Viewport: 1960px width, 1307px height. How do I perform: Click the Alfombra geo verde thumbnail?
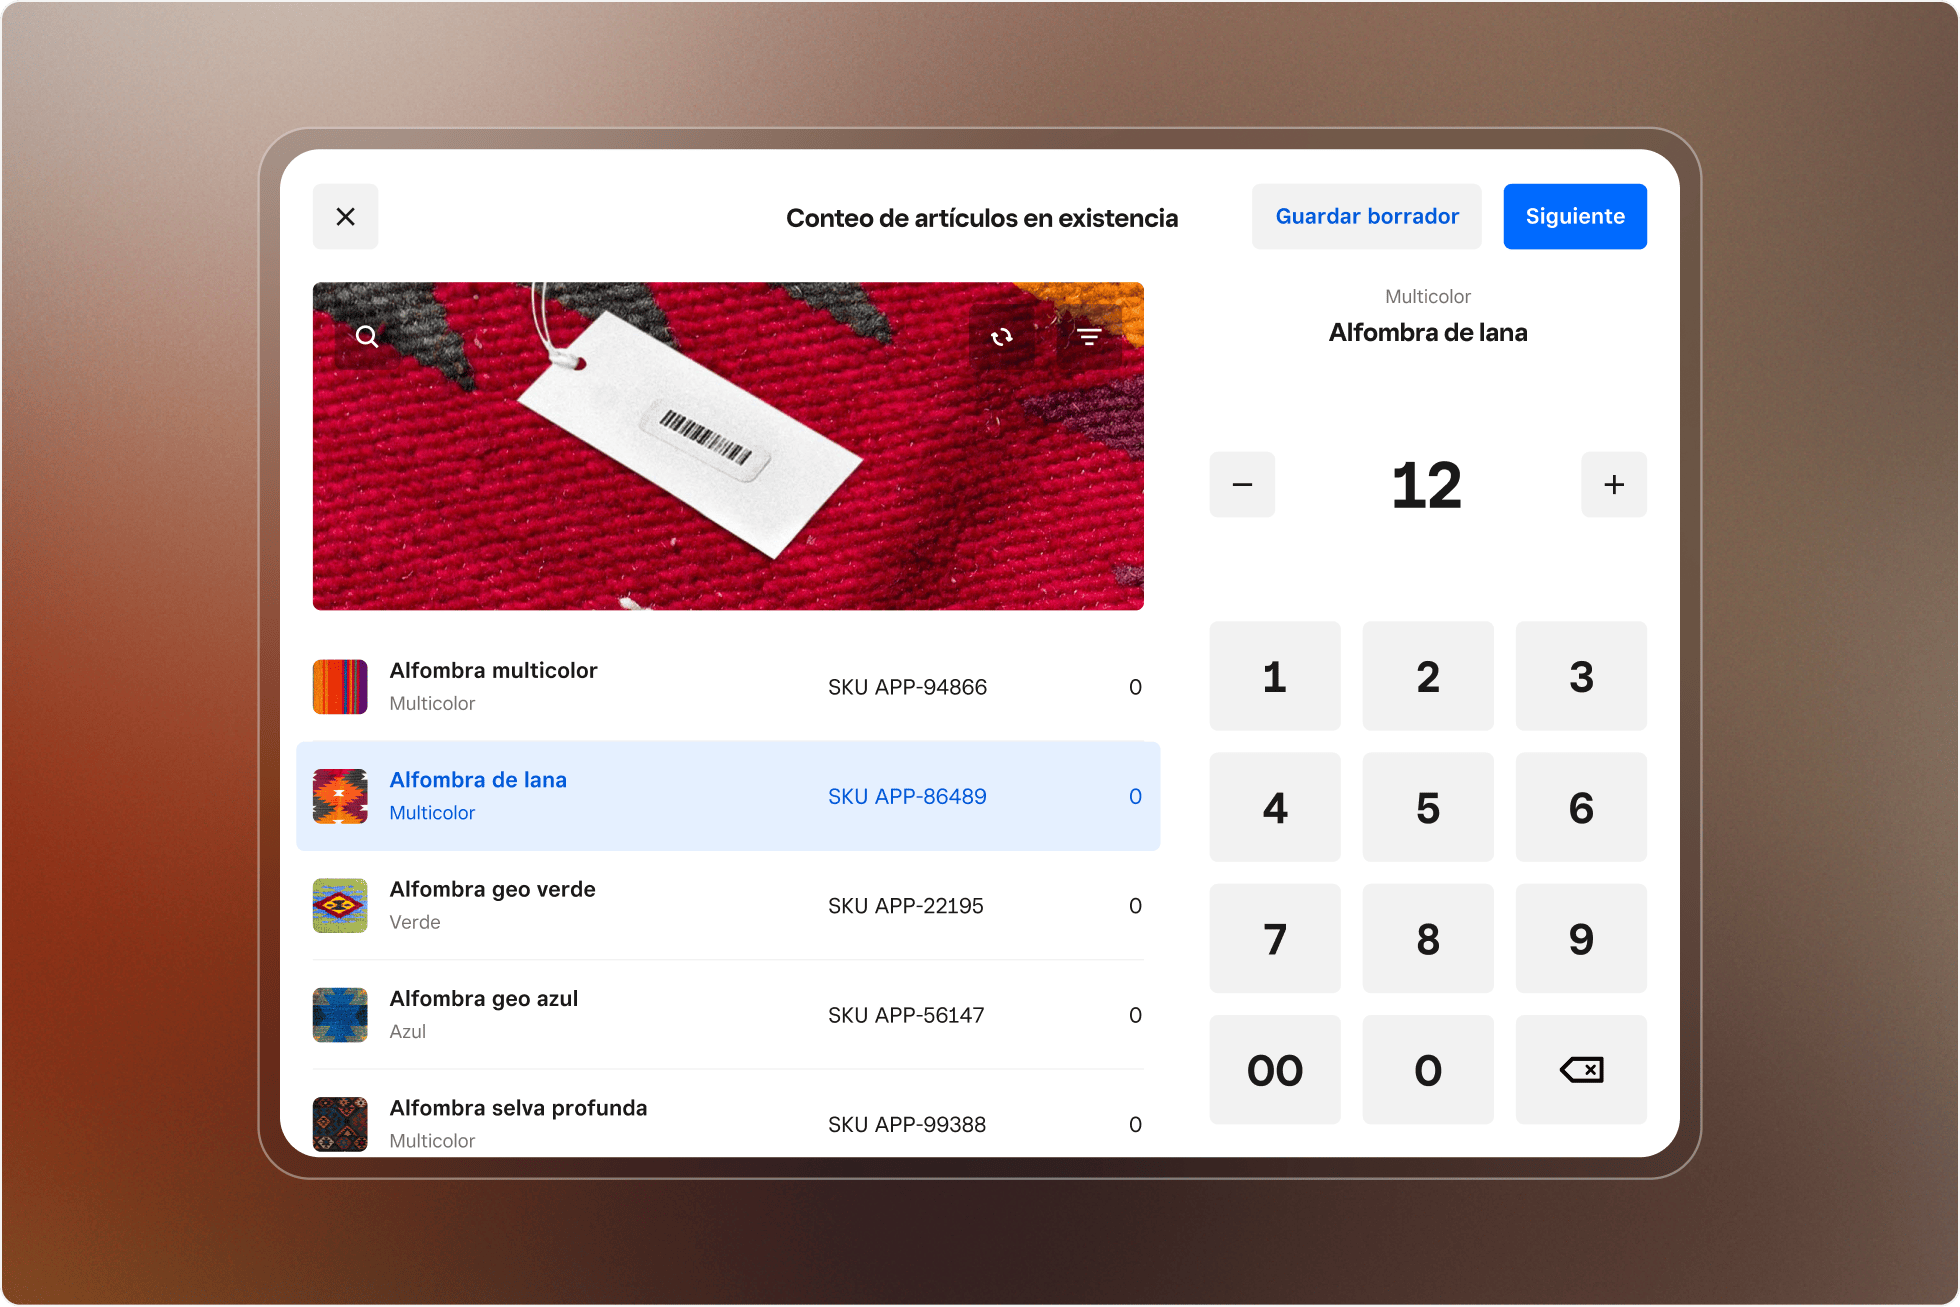coord(339,904)
